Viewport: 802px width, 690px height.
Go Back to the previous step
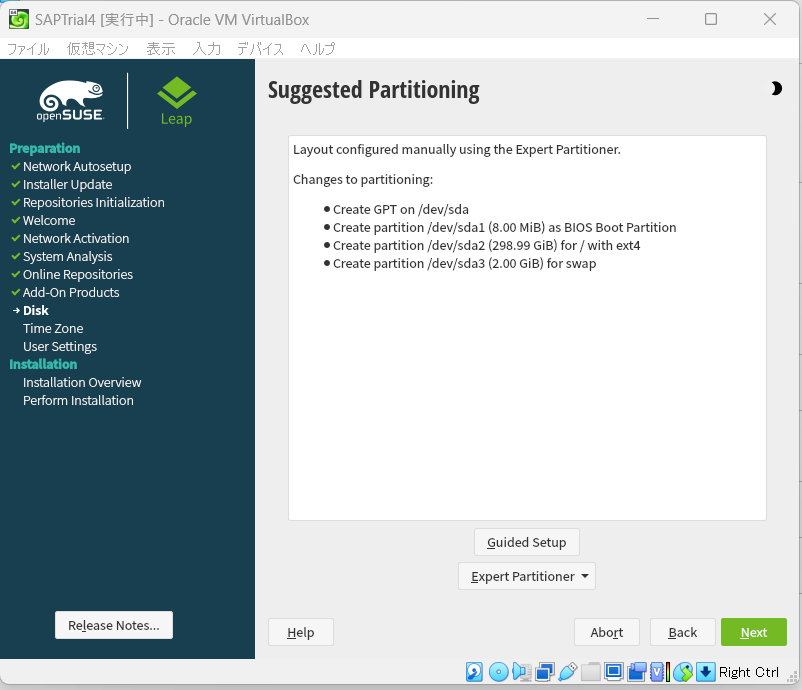click(682, 632)
